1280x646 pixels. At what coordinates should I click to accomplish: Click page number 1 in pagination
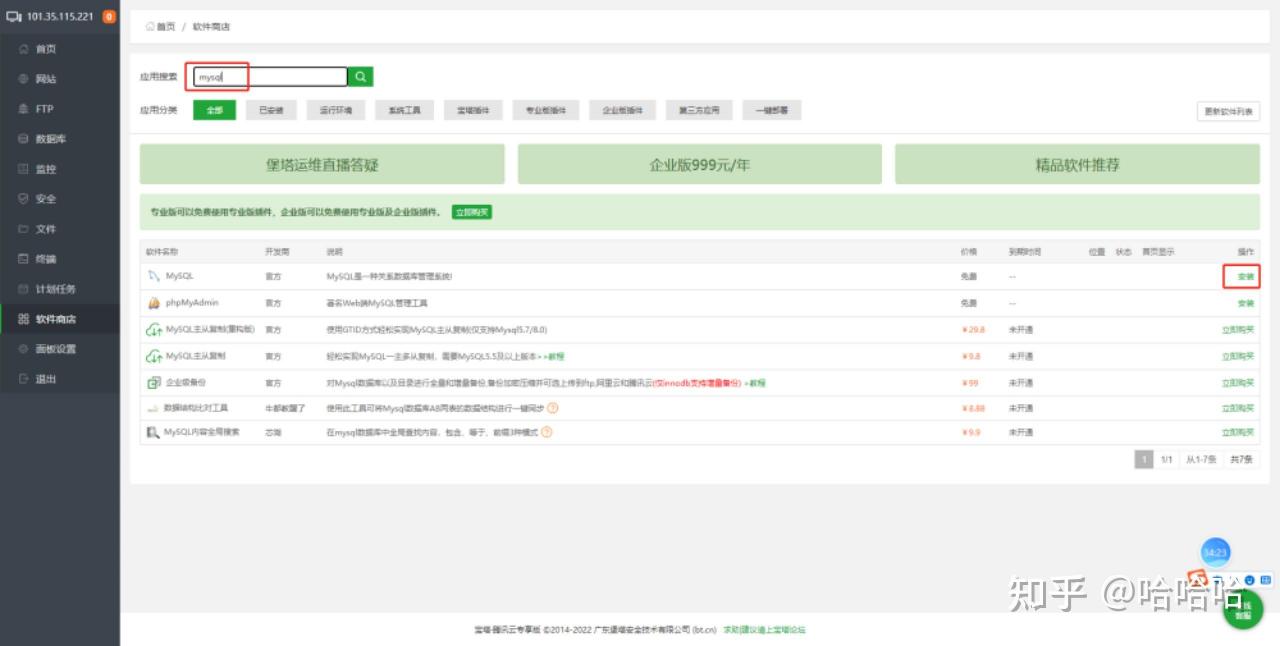pyautogui.click(x=1144, y=459)
